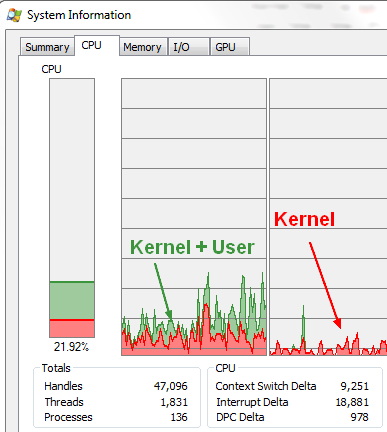Viewport: 387px width, 432px height.
Task: Switch to the I/O tab
Action: [189, 47]
